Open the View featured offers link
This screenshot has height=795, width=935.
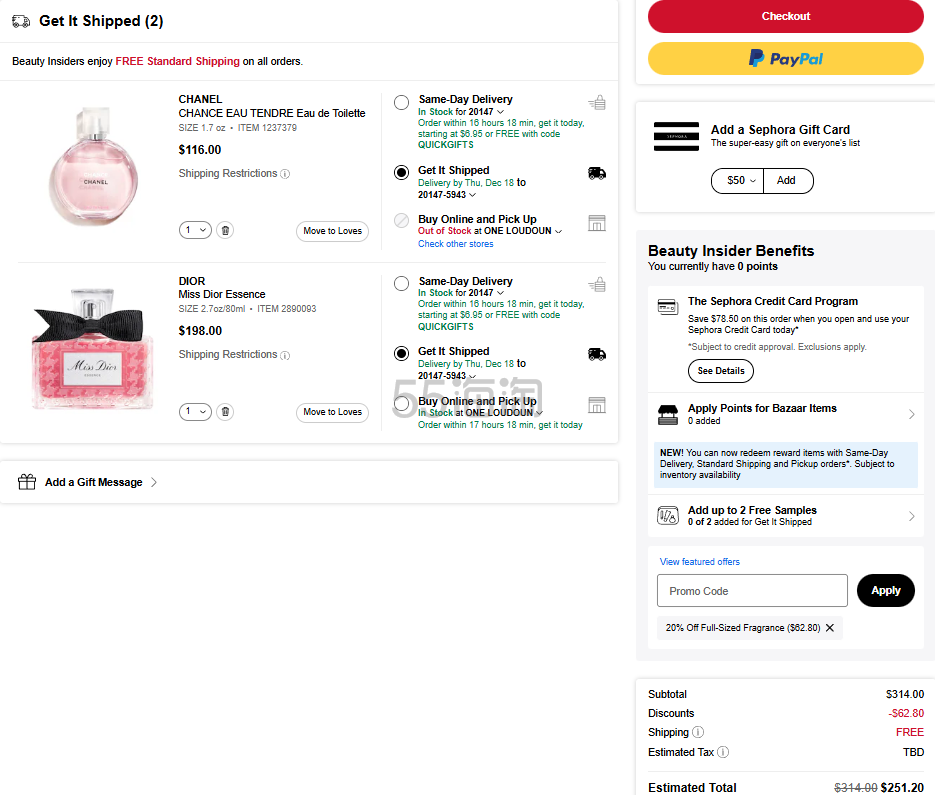click(700, 562)
